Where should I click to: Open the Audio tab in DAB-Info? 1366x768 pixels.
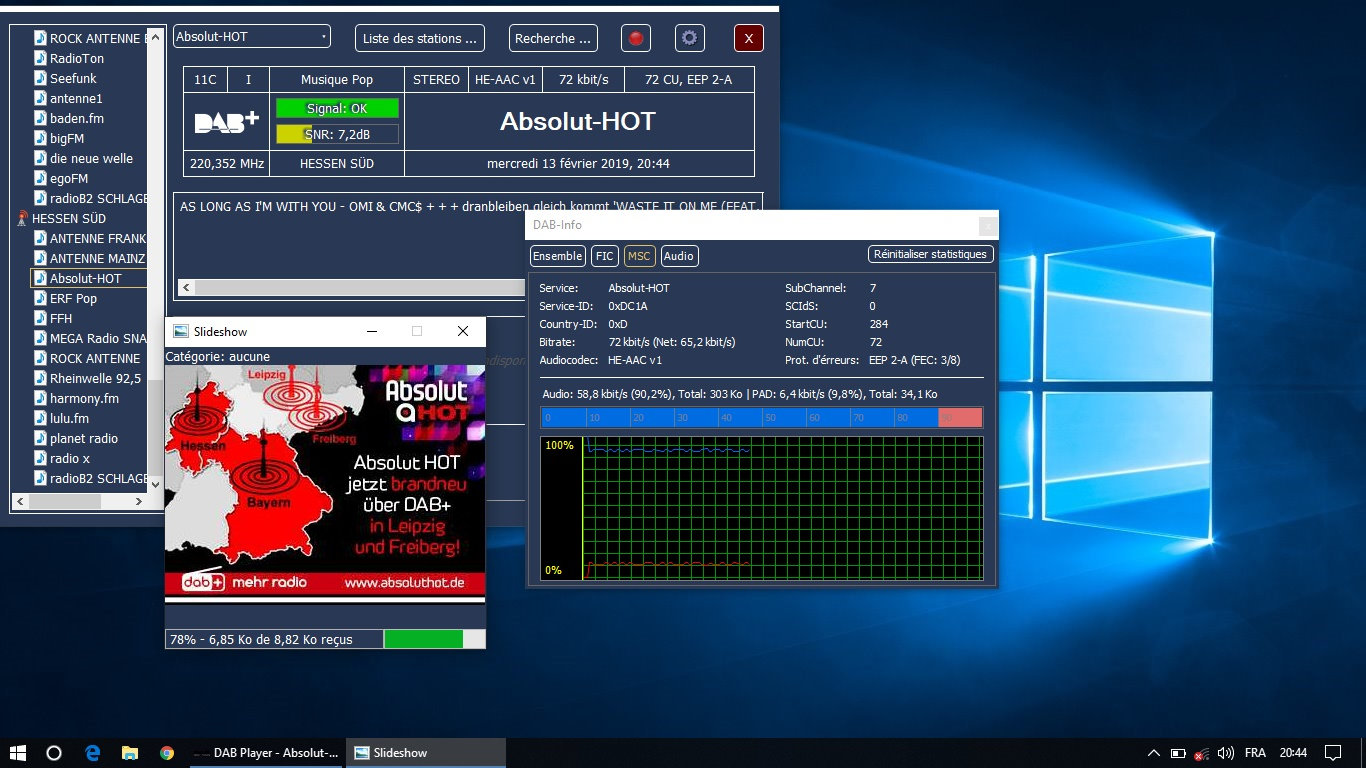(x=678, y=256)
